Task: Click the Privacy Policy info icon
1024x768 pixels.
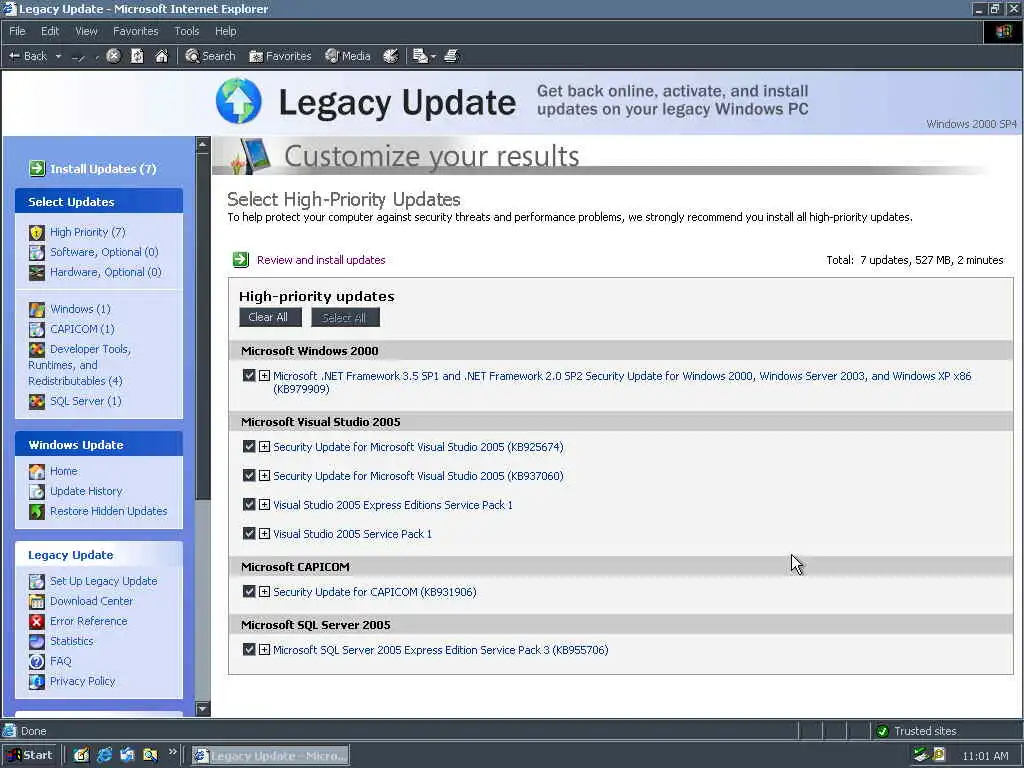Action: coord(37,681)
